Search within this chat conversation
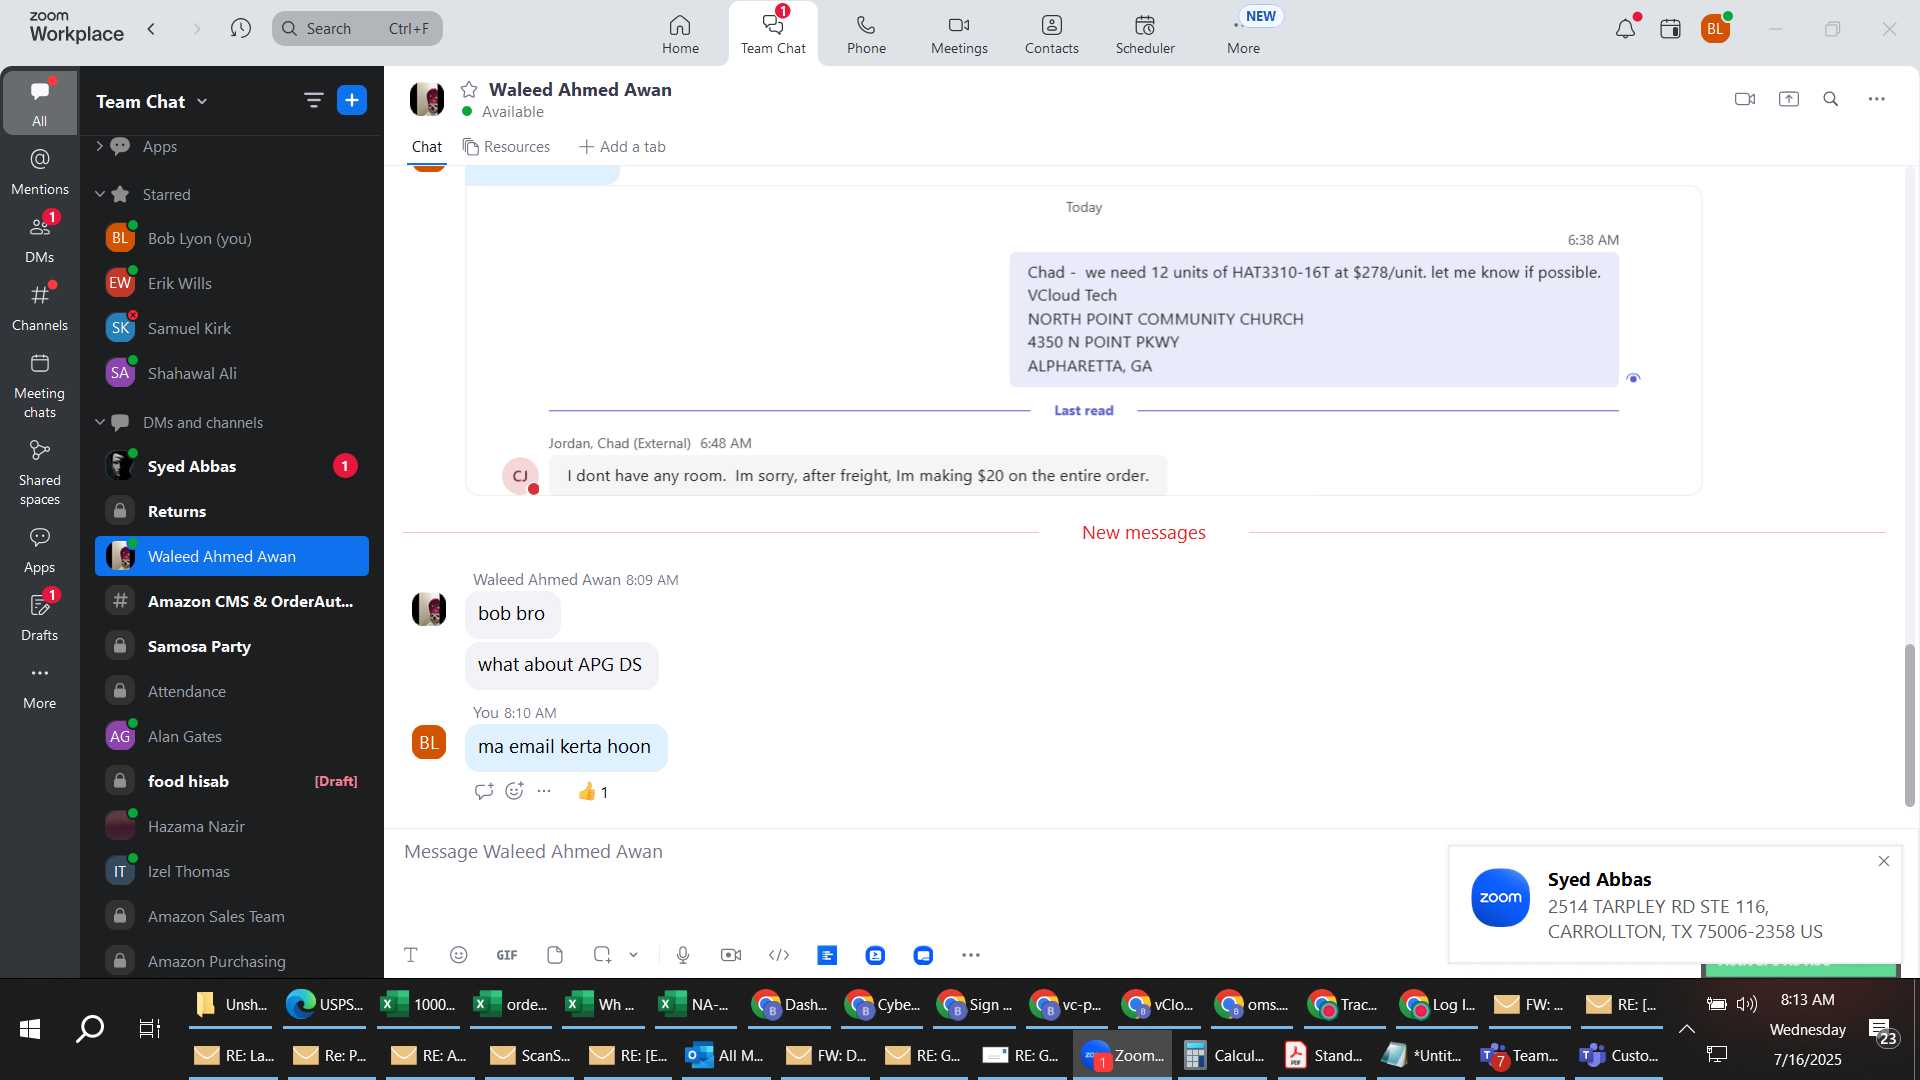This screenshot has height=1080, width=1920. pos(1831,99)
